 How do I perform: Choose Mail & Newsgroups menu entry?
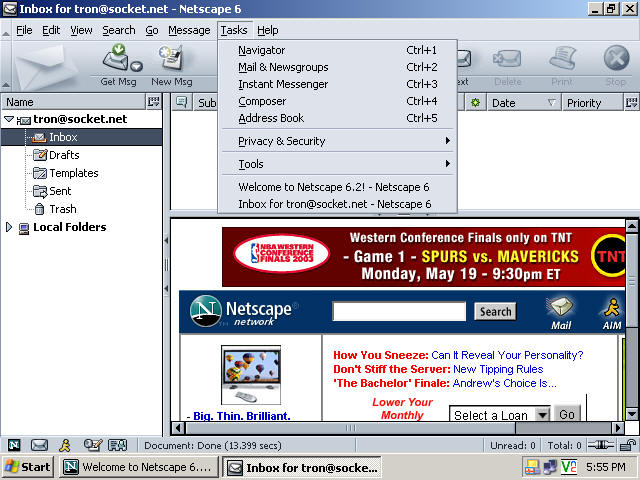(337, 67)
